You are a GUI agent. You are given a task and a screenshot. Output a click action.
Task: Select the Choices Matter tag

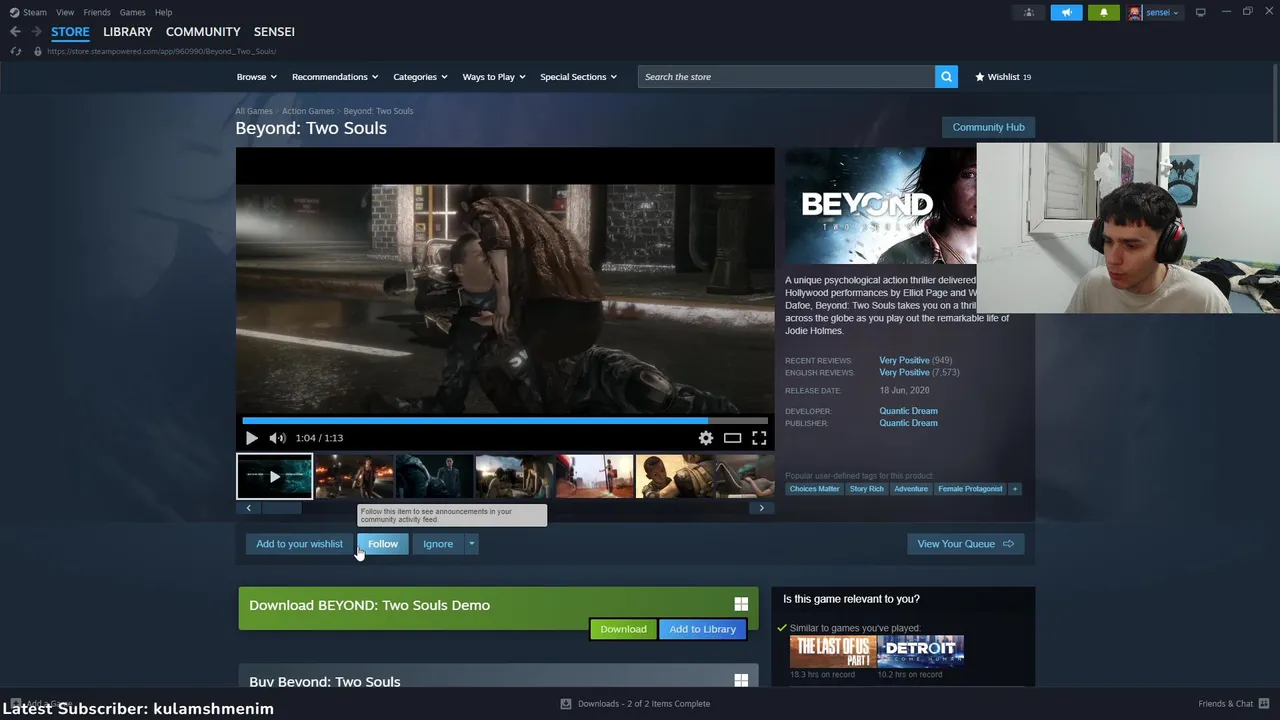(x=814, y=489)
